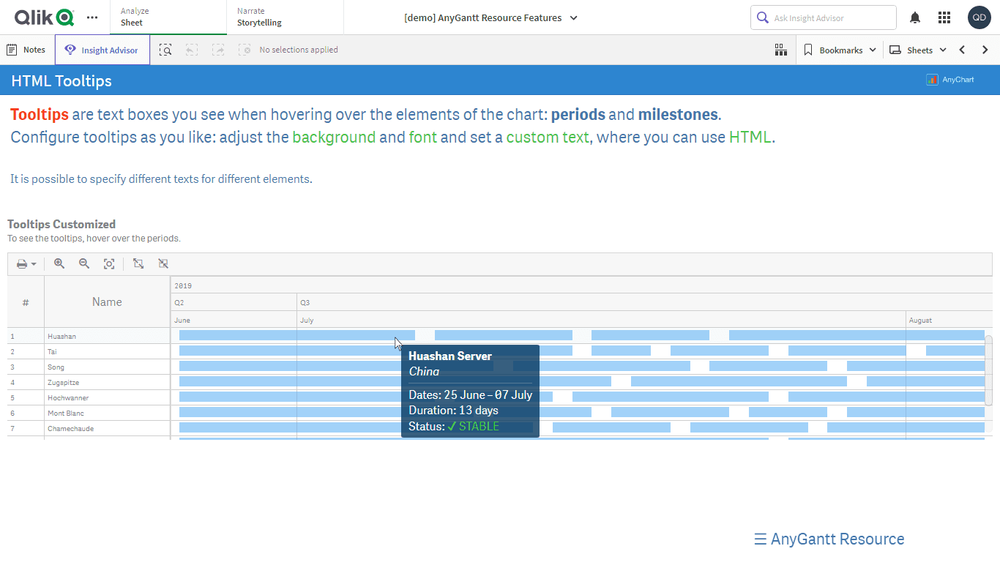The height and width of the screenshot is (562, 1000).
Task: Open the app title dropdown menu
Action: [490, 18]
